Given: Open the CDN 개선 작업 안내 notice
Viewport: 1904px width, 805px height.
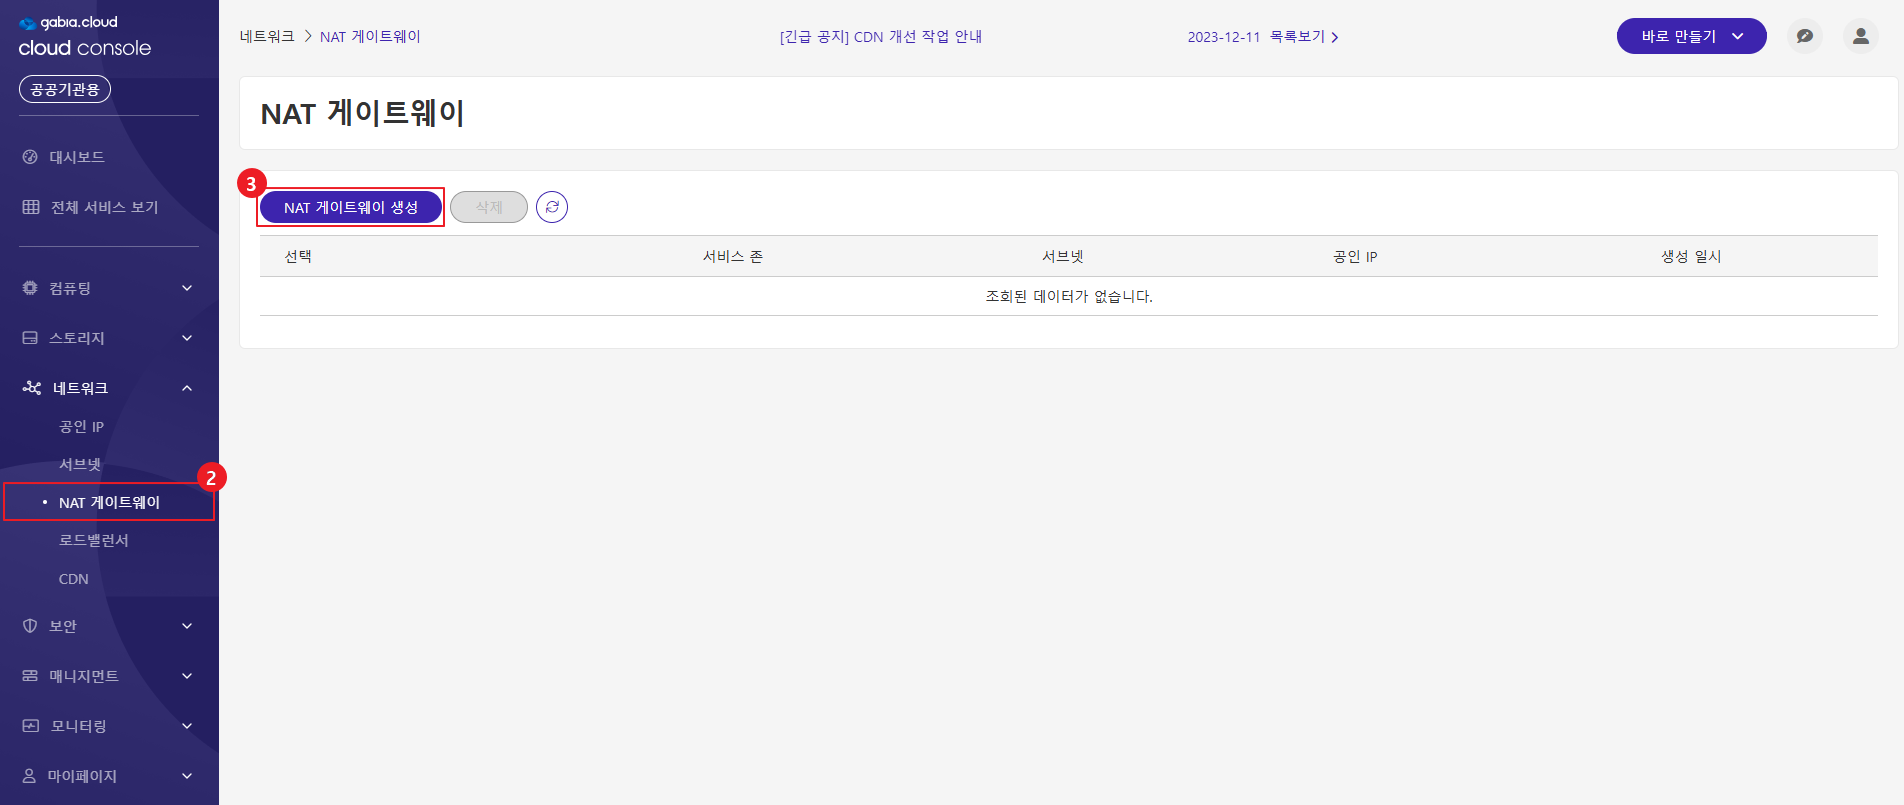Looking at the screenshot, I should (x=880, y=37).
